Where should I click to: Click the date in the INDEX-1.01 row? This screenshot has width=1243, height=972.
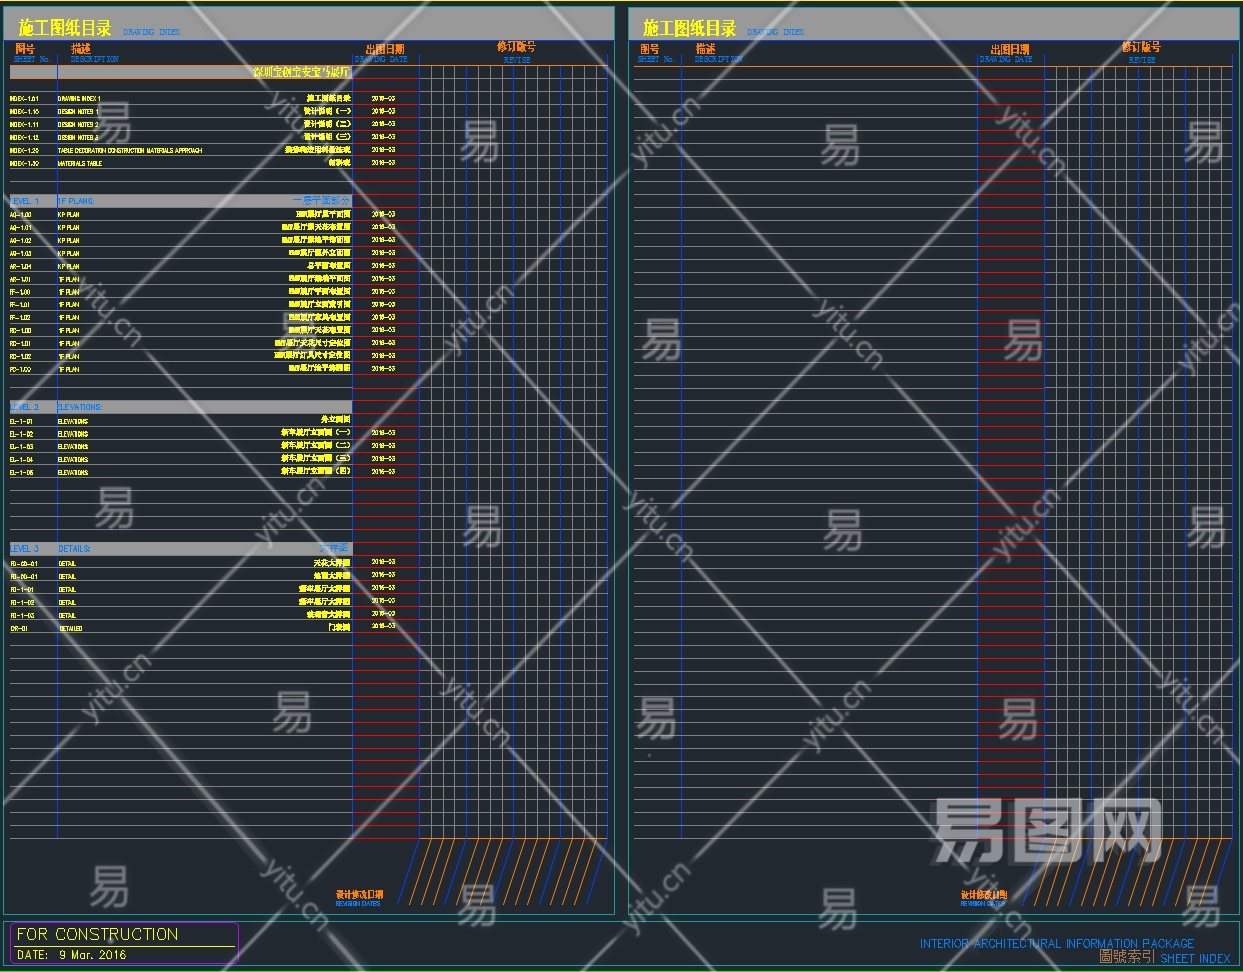tap(383, 99)
